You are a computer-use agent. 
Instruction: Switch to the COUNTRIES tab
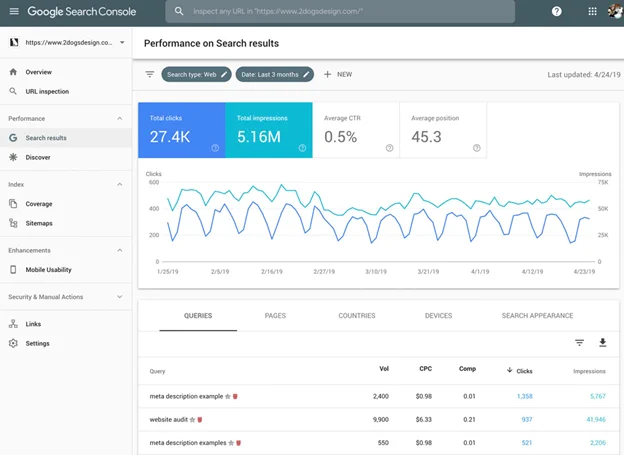[x=357, y=316]
